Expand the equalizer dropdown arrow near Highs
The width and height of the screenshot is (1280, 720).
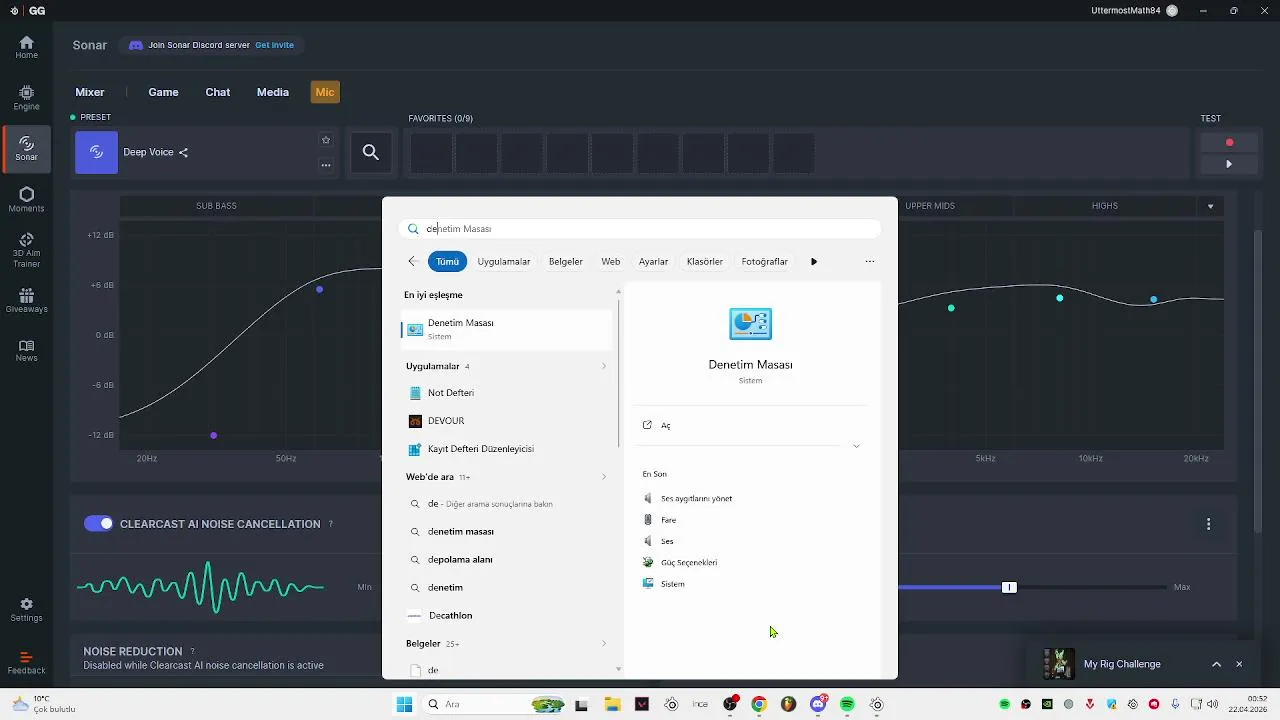[1210, 206]
